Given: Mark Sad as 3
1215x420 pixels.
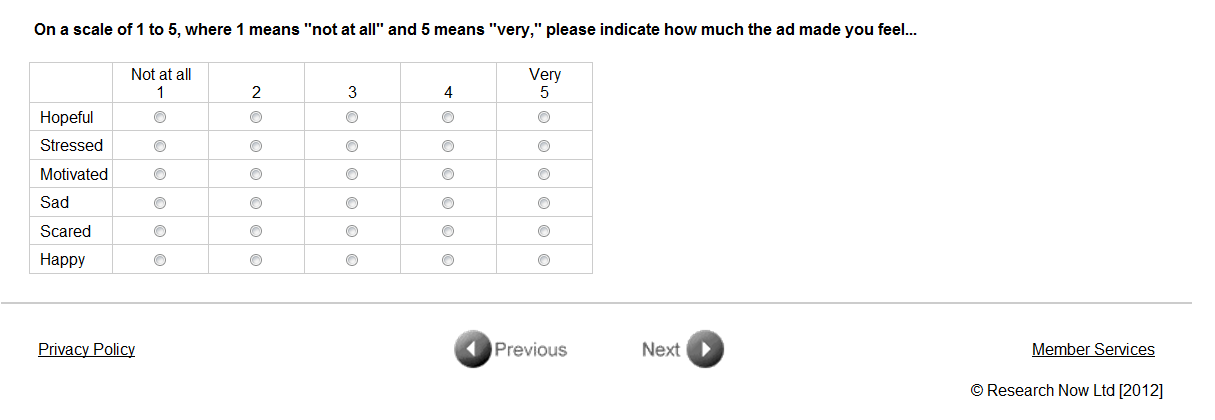Looking at the screenshot, I should 352,203.
